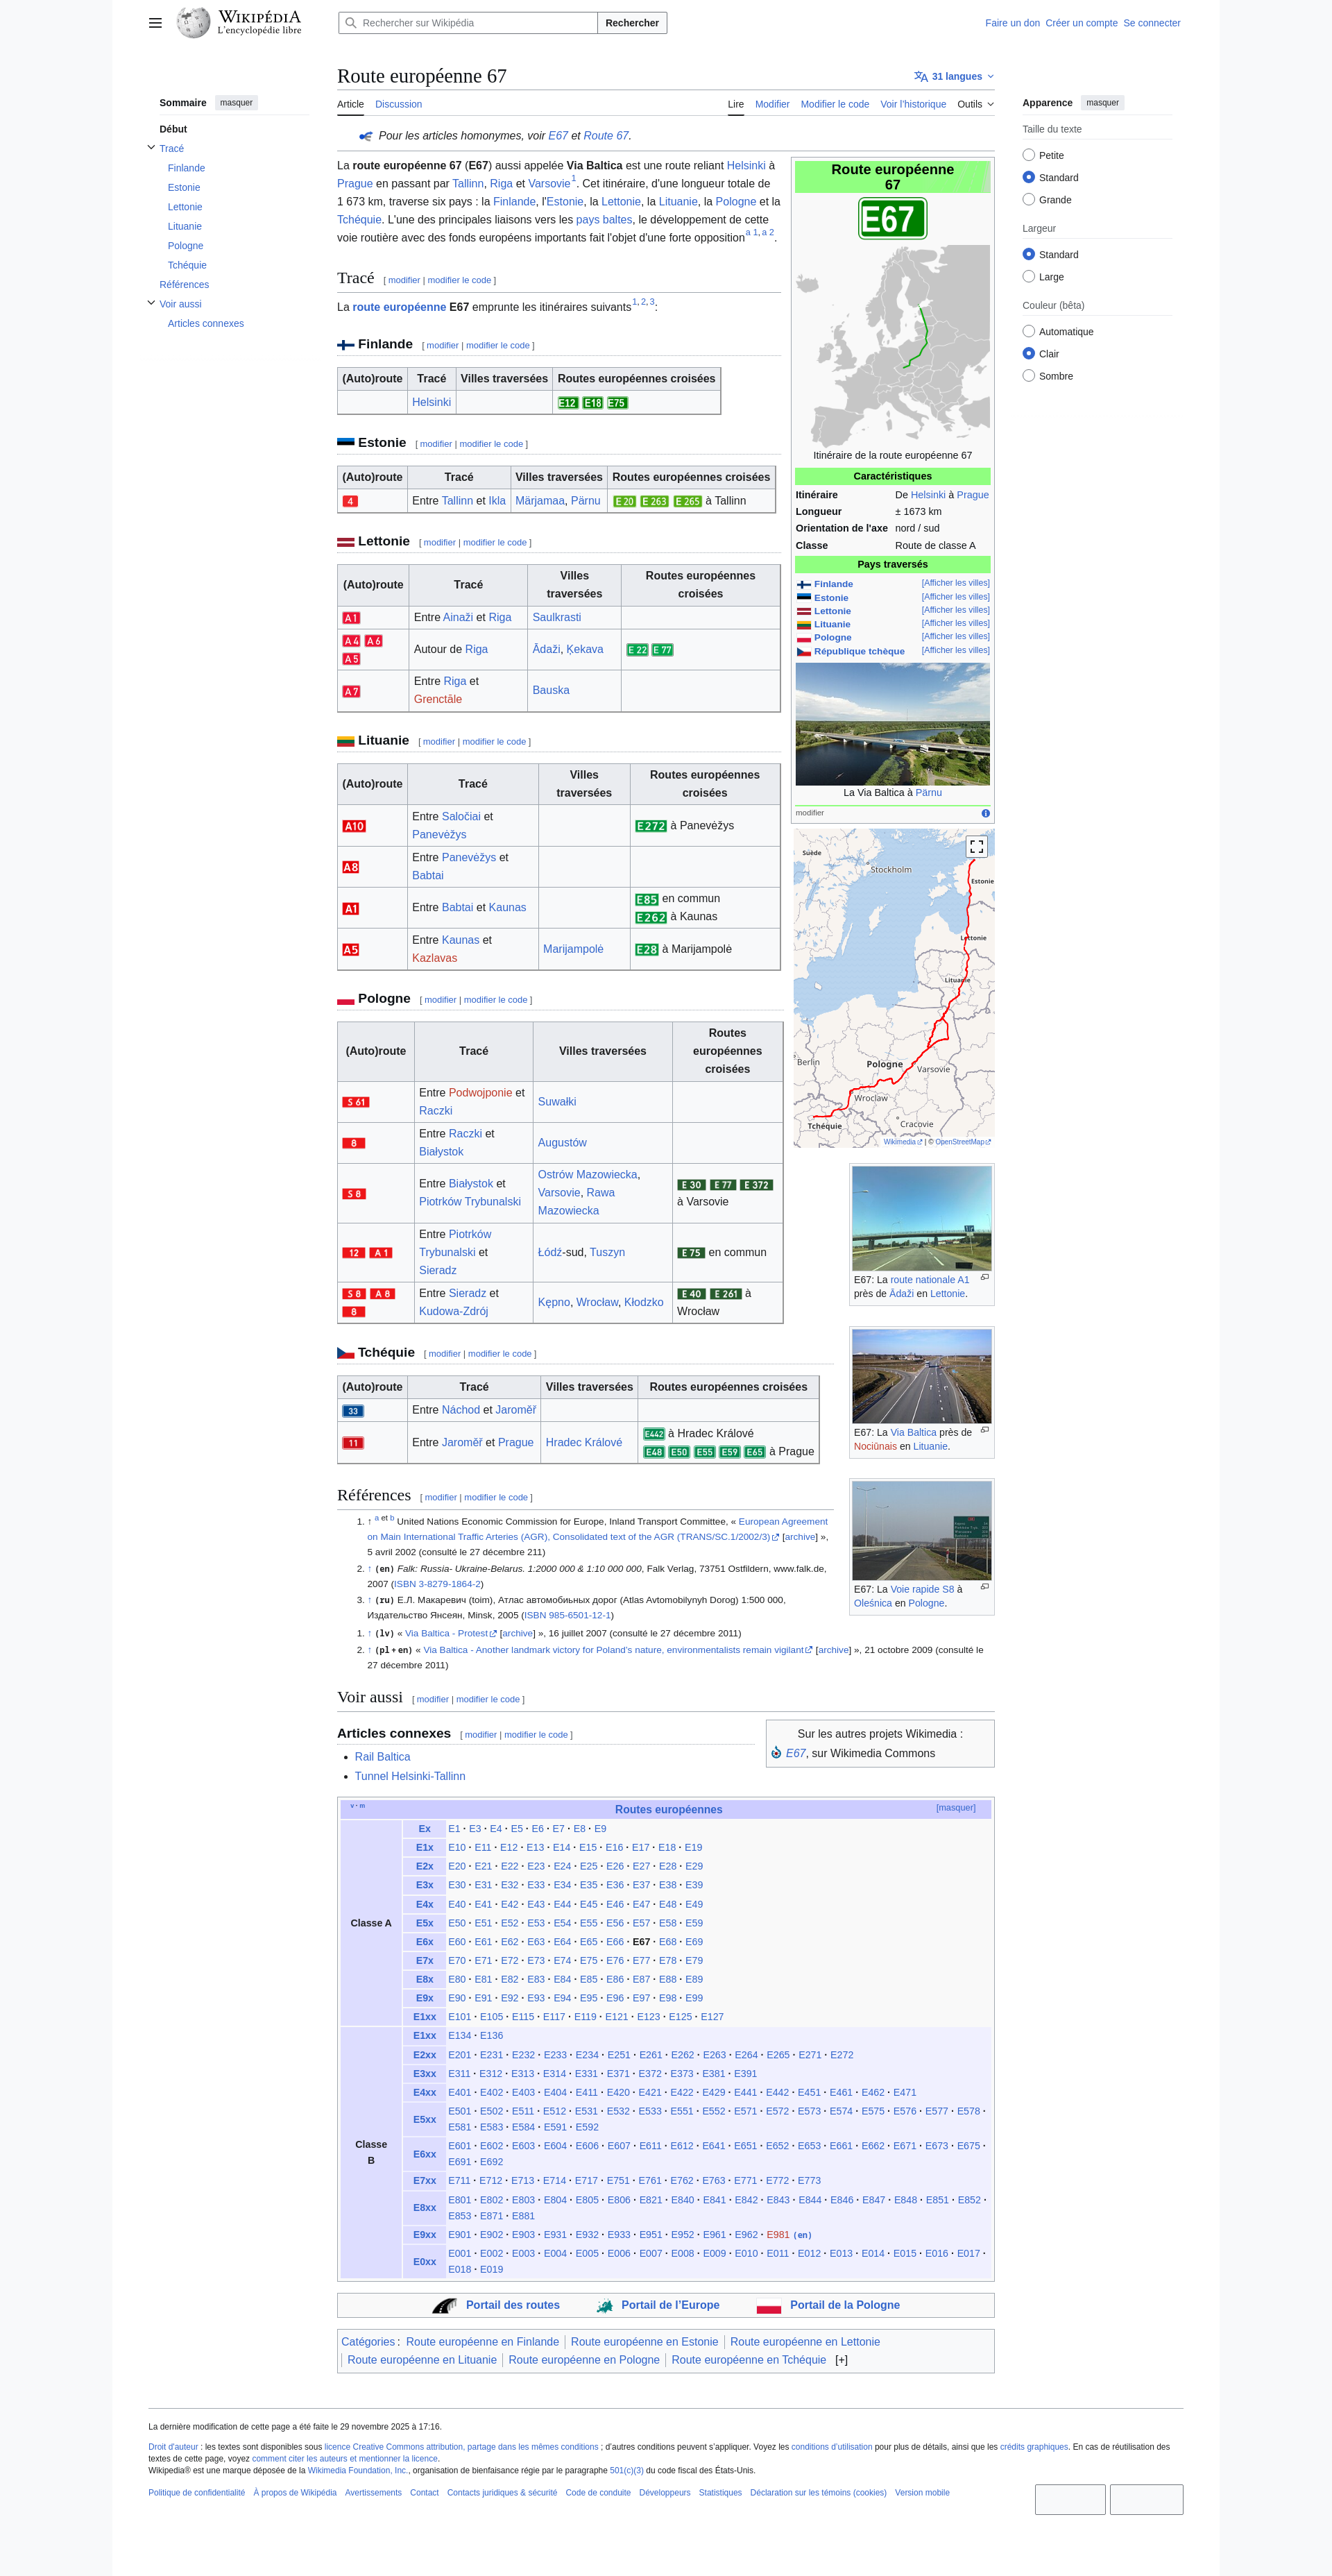Enable the Sombre color mode
Image resolution: width=1332 pixels, height=2576 pixels.
pos(1029,376)
